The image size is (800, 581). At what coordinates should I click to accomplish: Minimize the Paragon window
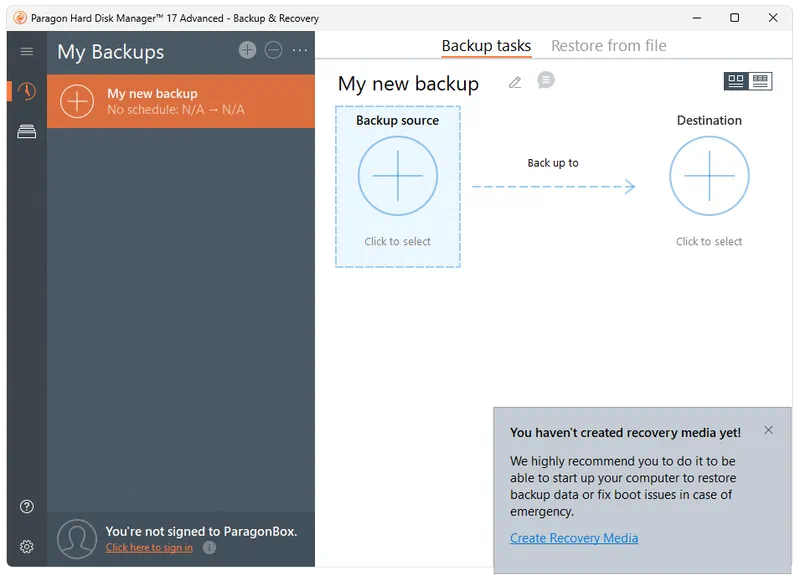(x=696, y=18)
